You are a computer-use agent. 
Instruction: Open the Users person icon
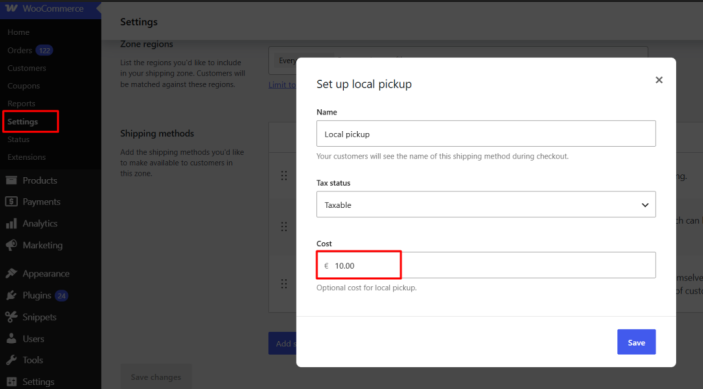(11, 338)
